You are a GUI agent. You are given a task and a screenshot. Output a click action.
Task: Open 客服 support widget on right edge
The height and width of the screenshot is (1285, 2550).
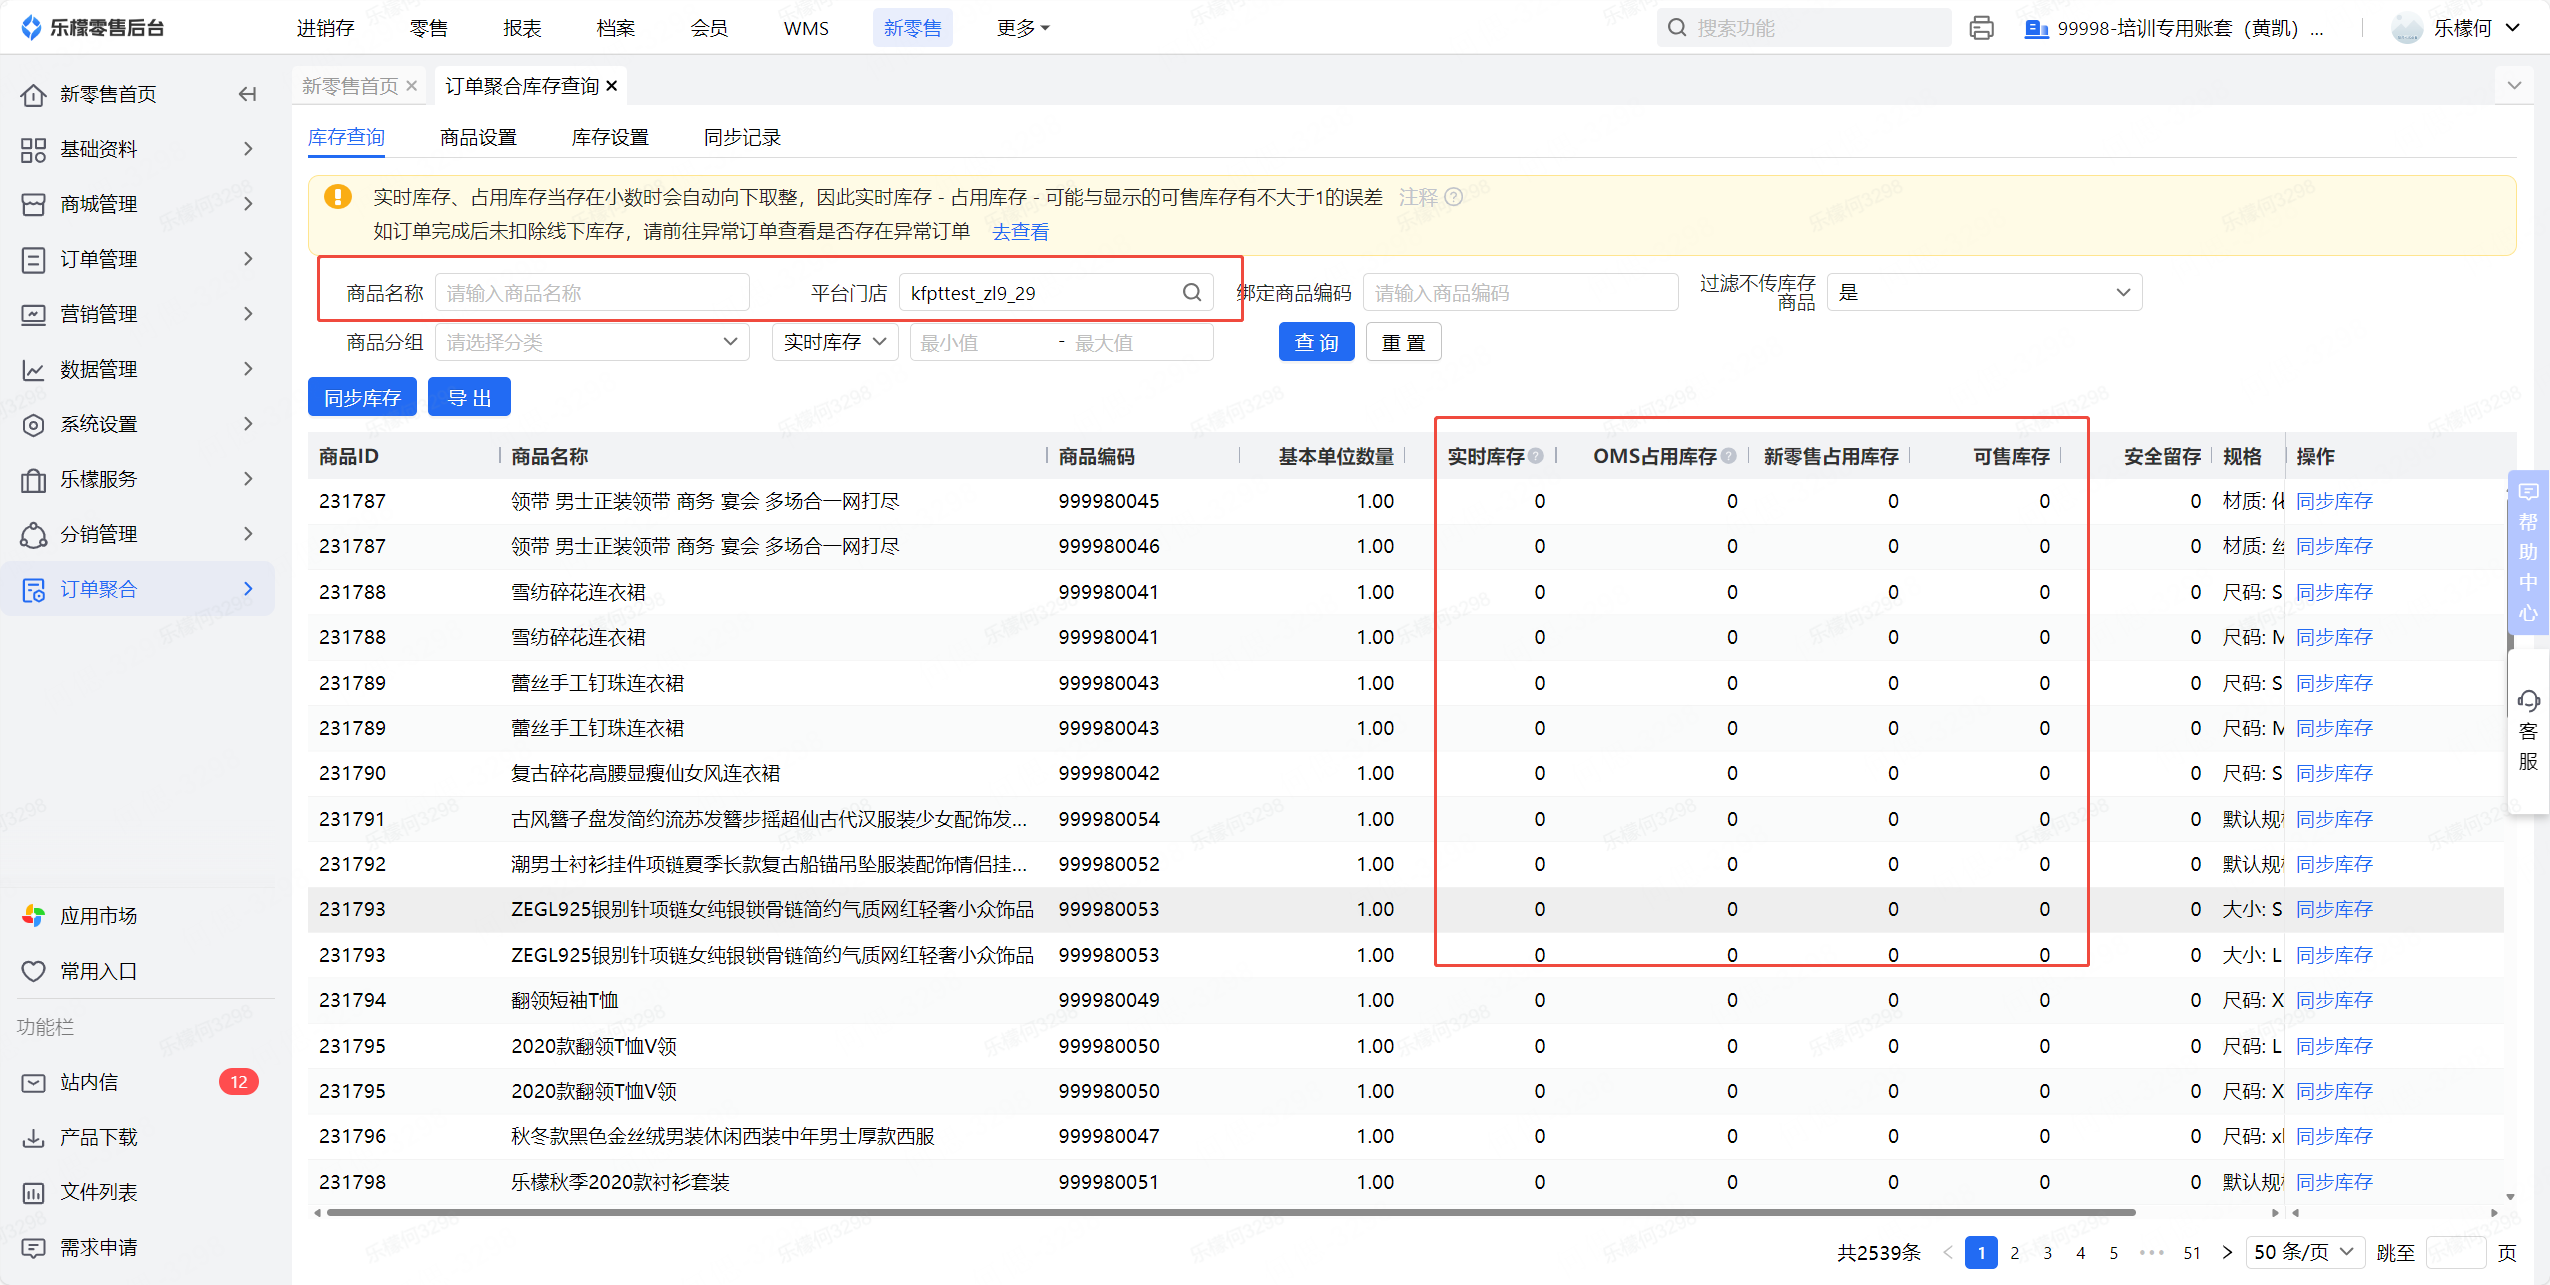[x=2528, y=731]
